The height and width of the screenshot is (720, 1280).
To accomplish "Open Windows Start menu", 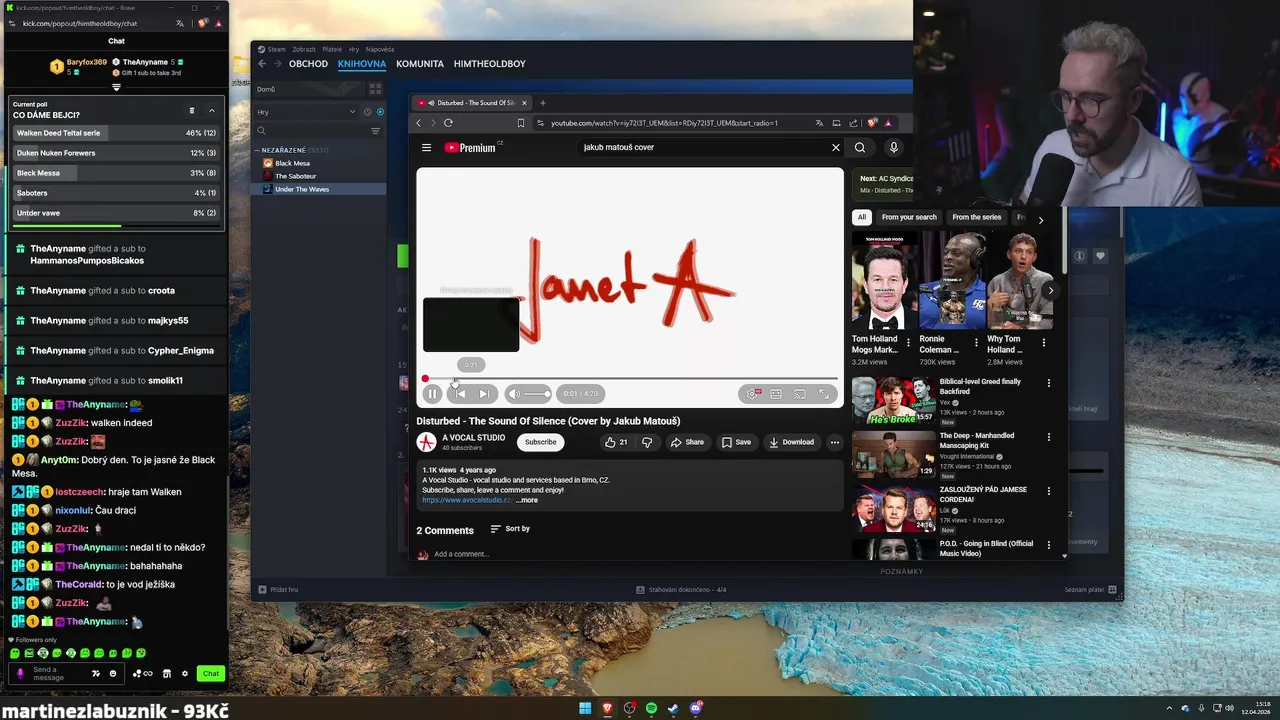I will 585,708.
